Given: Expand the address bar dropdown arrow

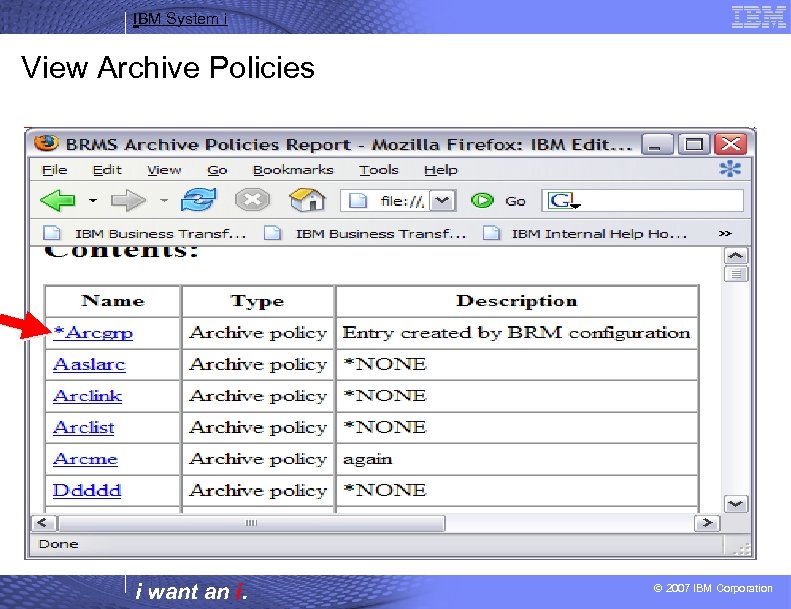Looking at the screenshot, I should 443,201.
